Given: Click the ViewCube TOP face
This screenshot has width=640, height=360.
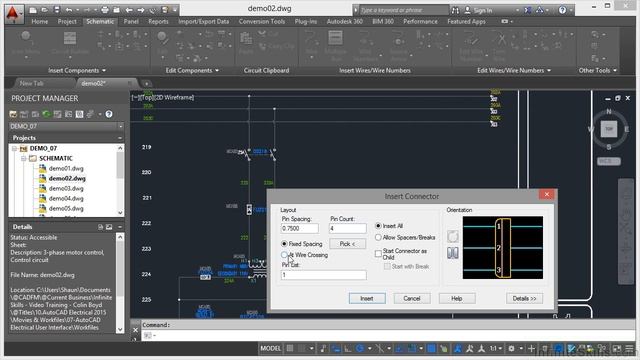Looking at the screenshot, I should [609, 129].
